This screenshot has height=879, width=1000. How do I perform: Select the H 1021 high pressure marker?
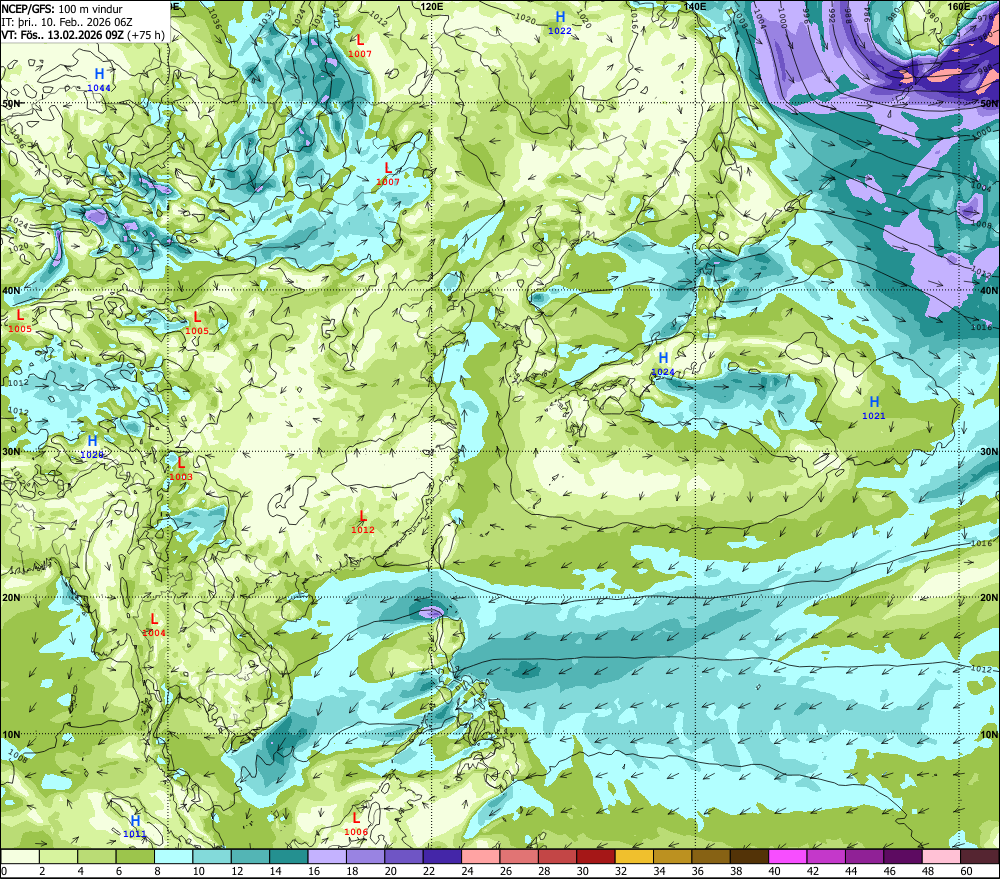(874, 407)
